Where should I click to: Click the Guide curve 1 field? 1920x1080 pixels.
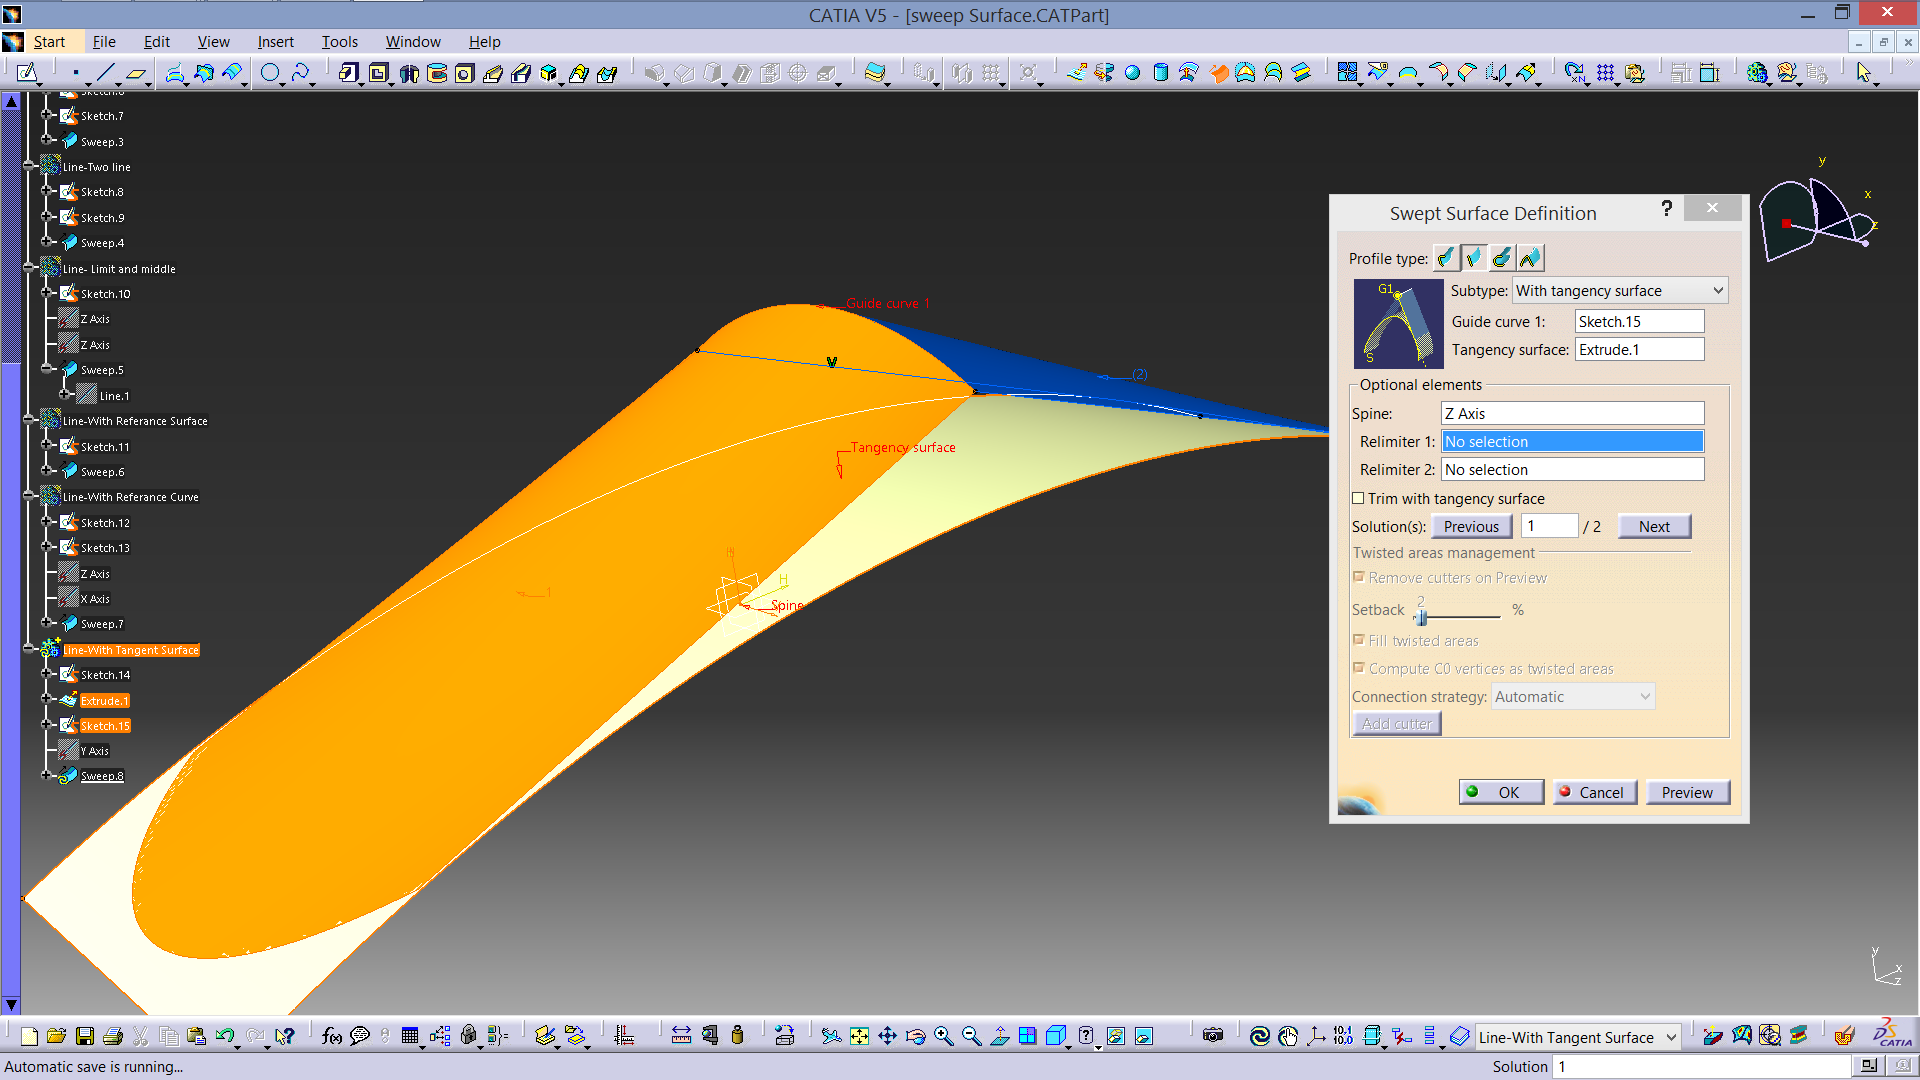point(1639,321)
